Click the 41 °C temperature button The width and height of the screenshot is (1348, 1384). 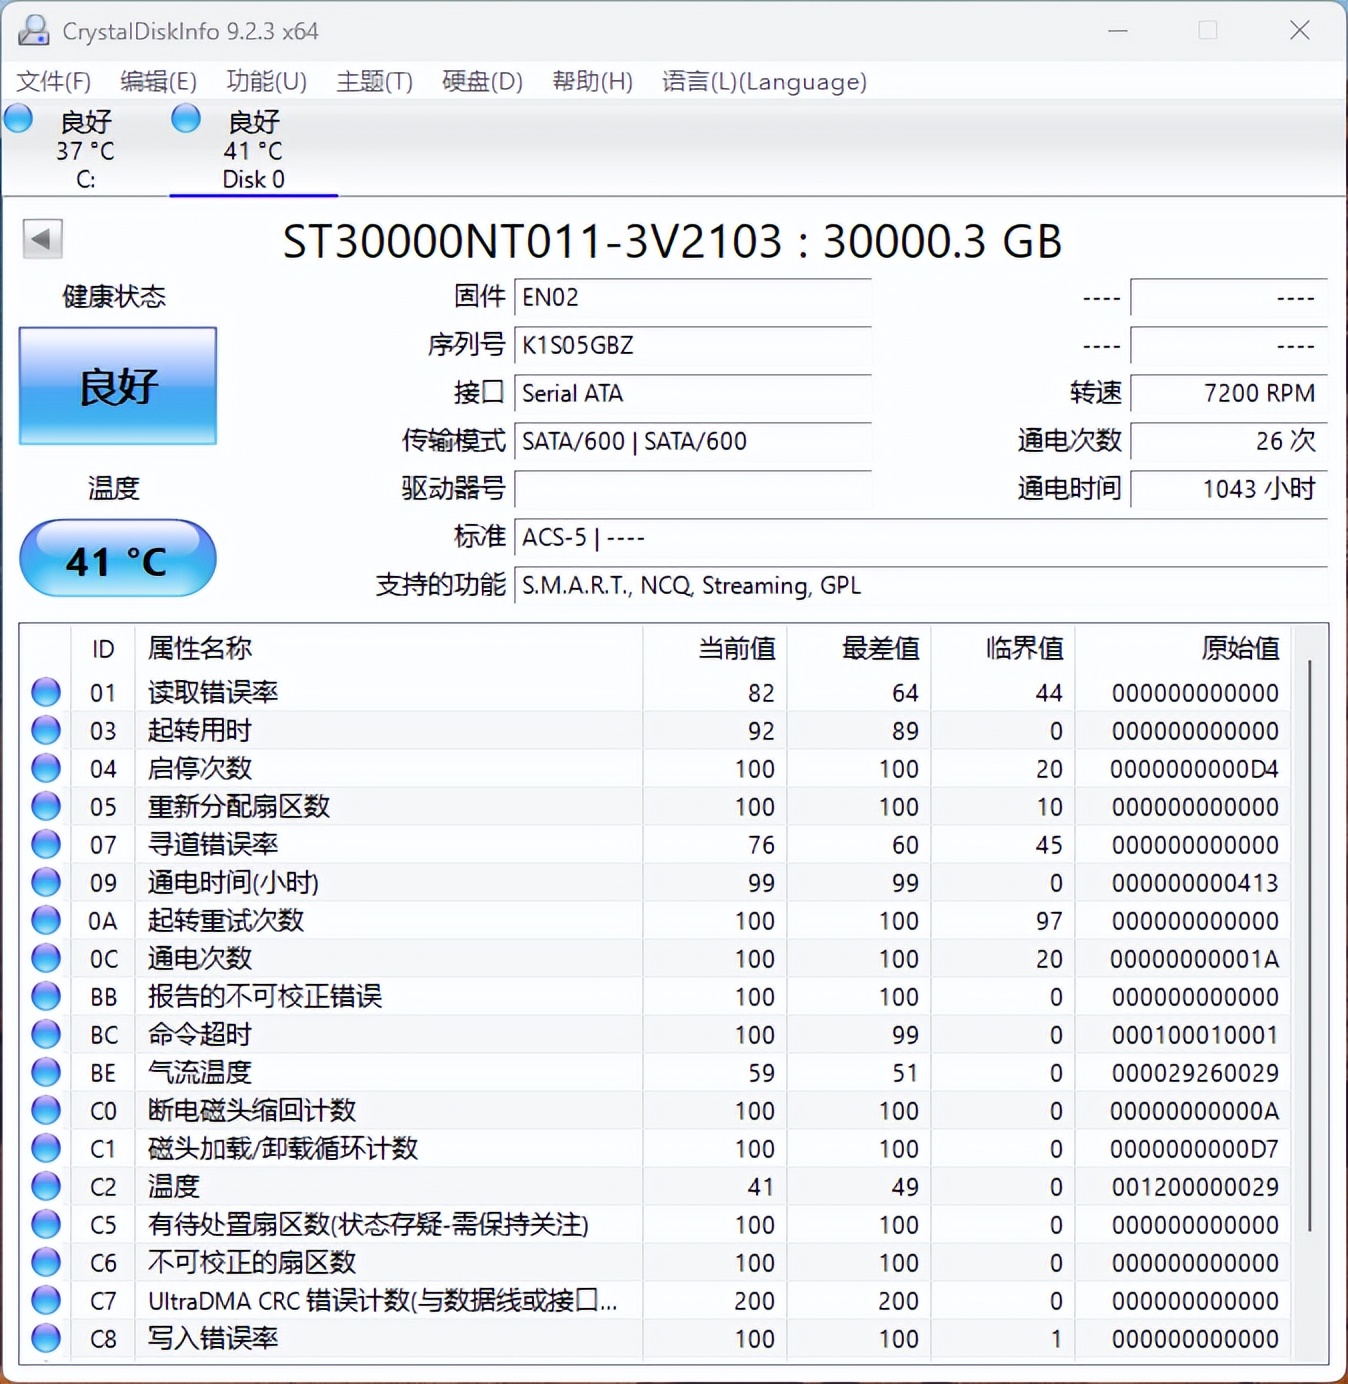118,558
